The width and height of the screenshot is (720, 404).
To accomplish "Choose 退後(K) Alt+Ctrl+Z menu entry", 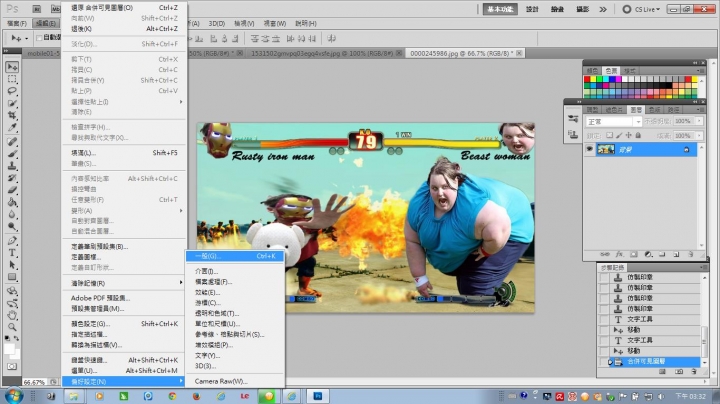I will [x=124, y=28].
